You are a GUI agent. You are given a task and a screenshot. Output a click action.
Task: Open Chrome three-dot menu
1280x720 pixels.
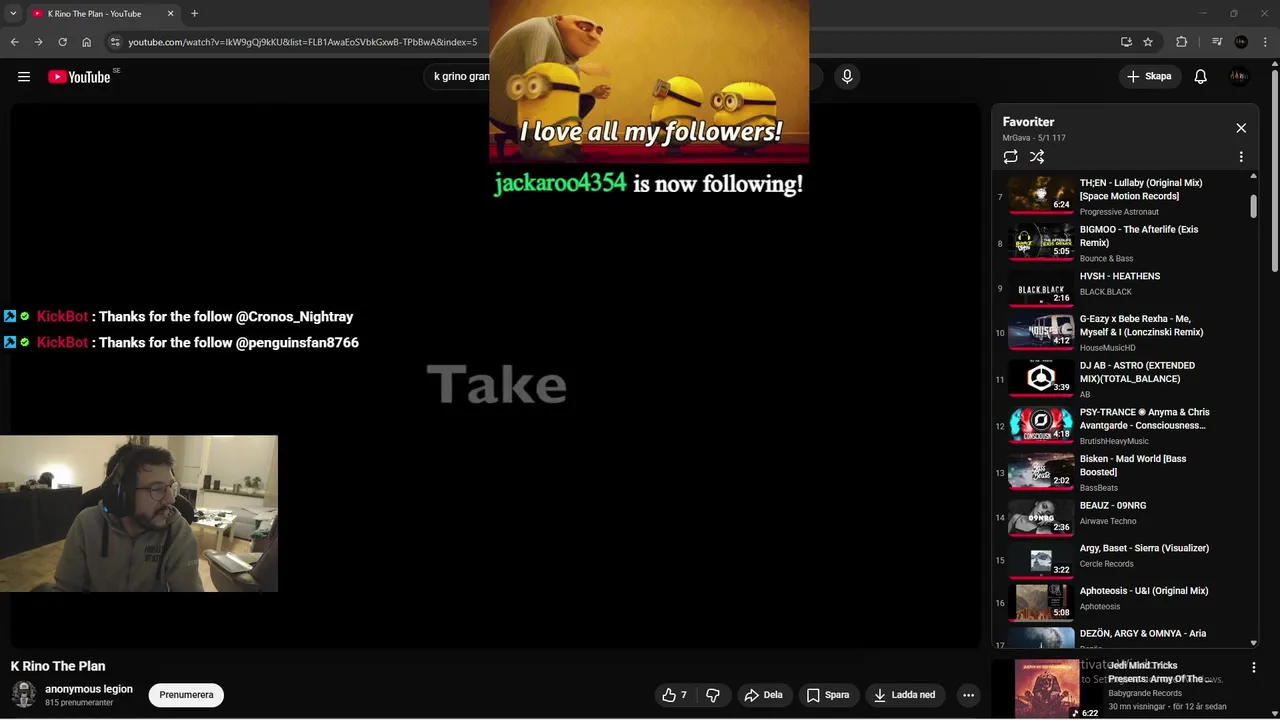tap(1265, 42)
